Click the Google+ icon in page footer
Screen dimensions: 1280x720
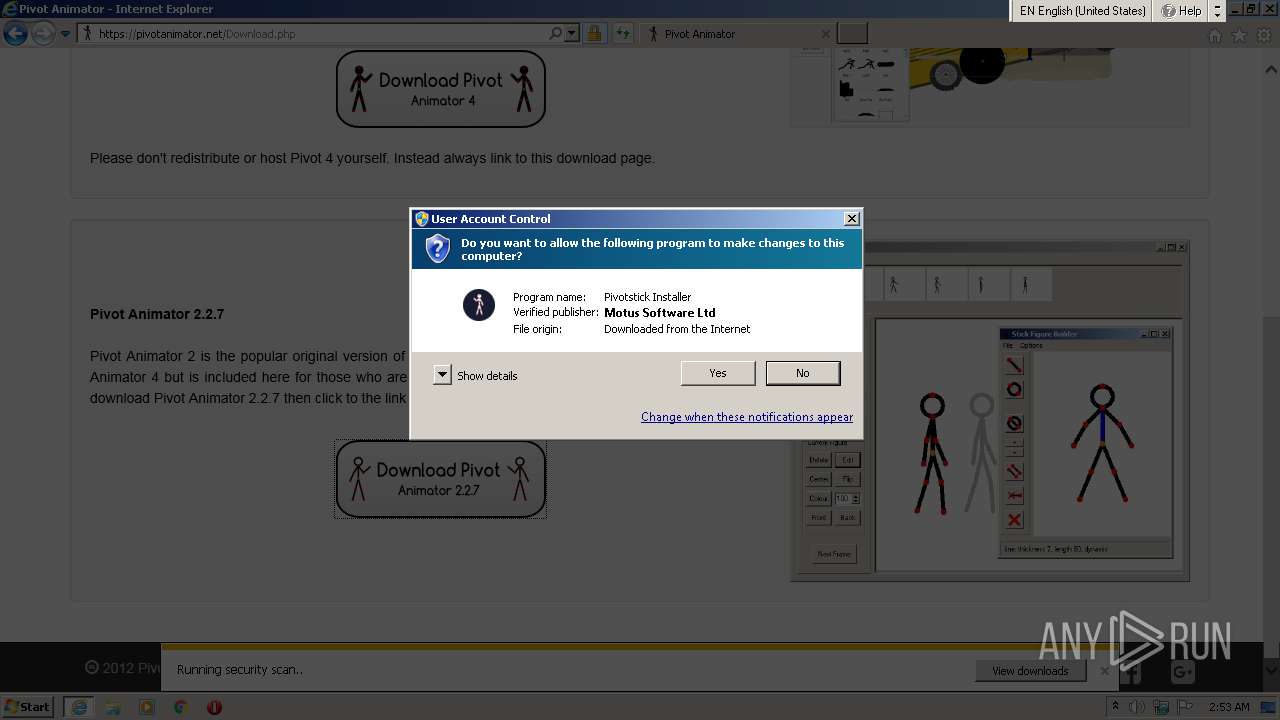(1181, 673)
